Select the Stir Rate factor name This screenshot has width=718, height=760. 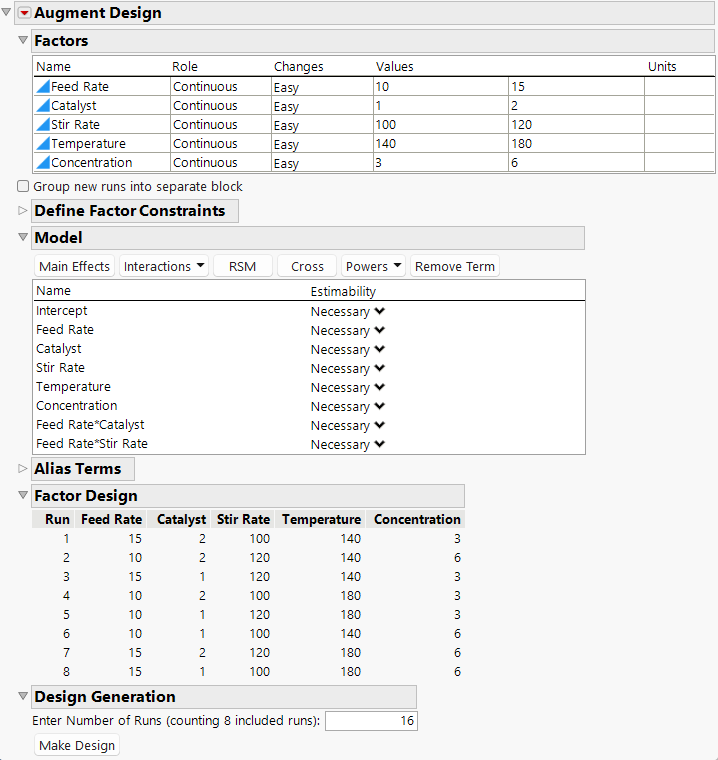[76, 125]
